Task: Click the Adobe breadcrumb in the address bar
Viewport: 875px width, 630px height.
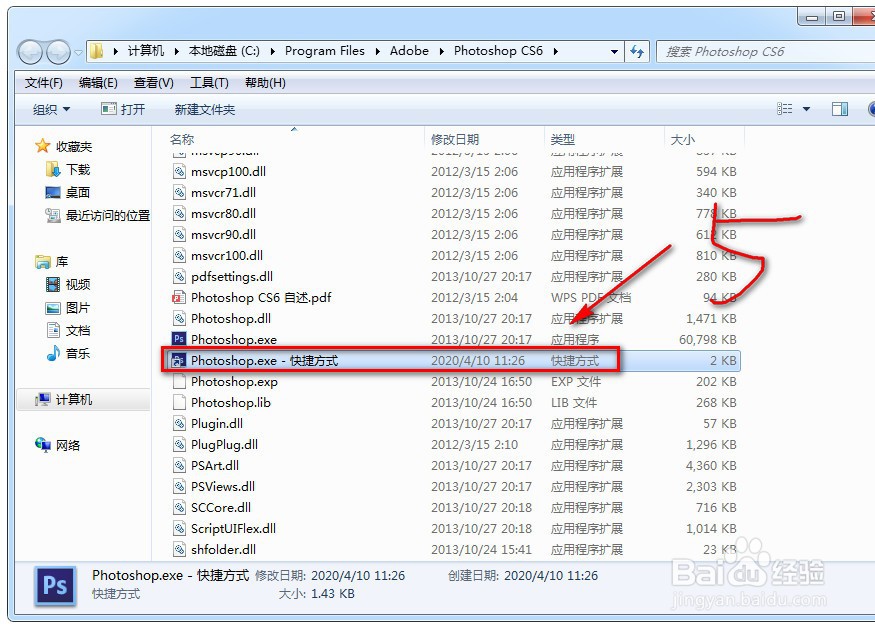Action: (x=409, y=51)
